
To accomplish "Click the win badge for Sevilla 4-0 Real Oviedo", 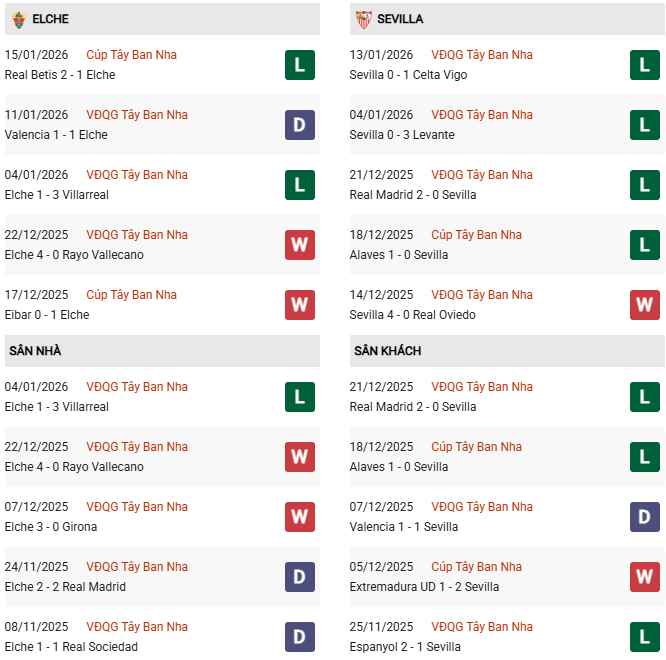I will point(645,305).
